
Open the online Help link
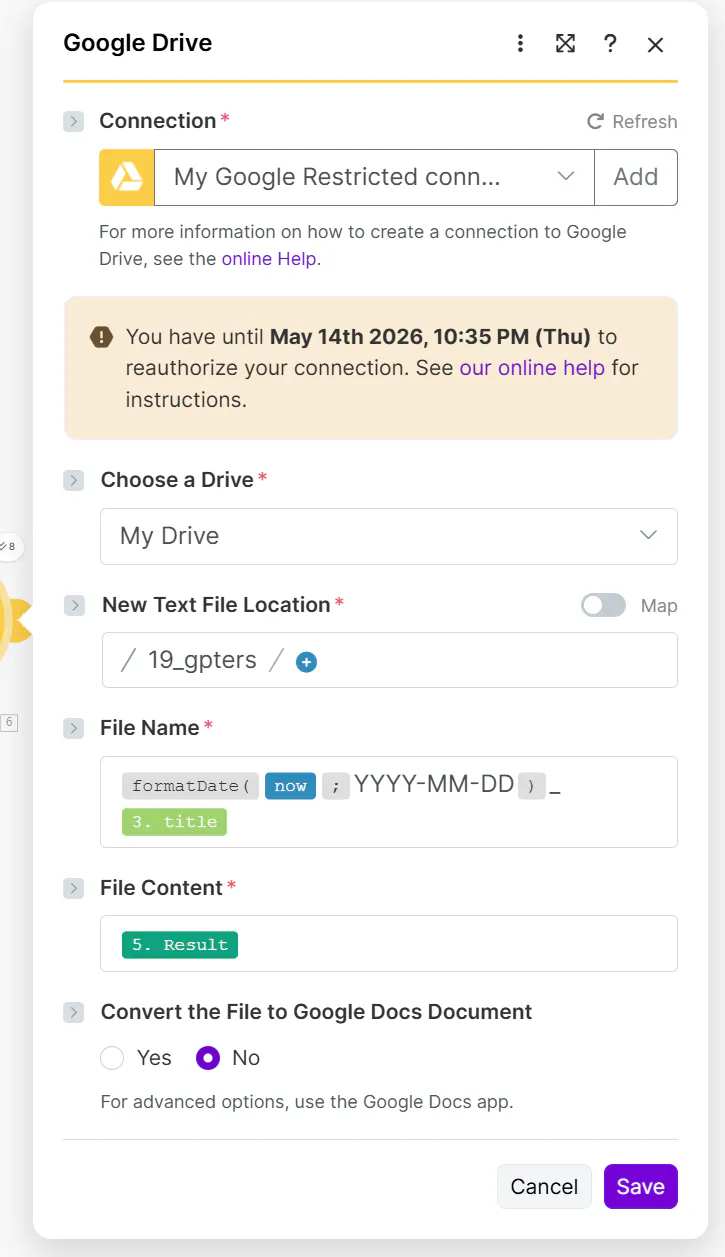point(268,259)
